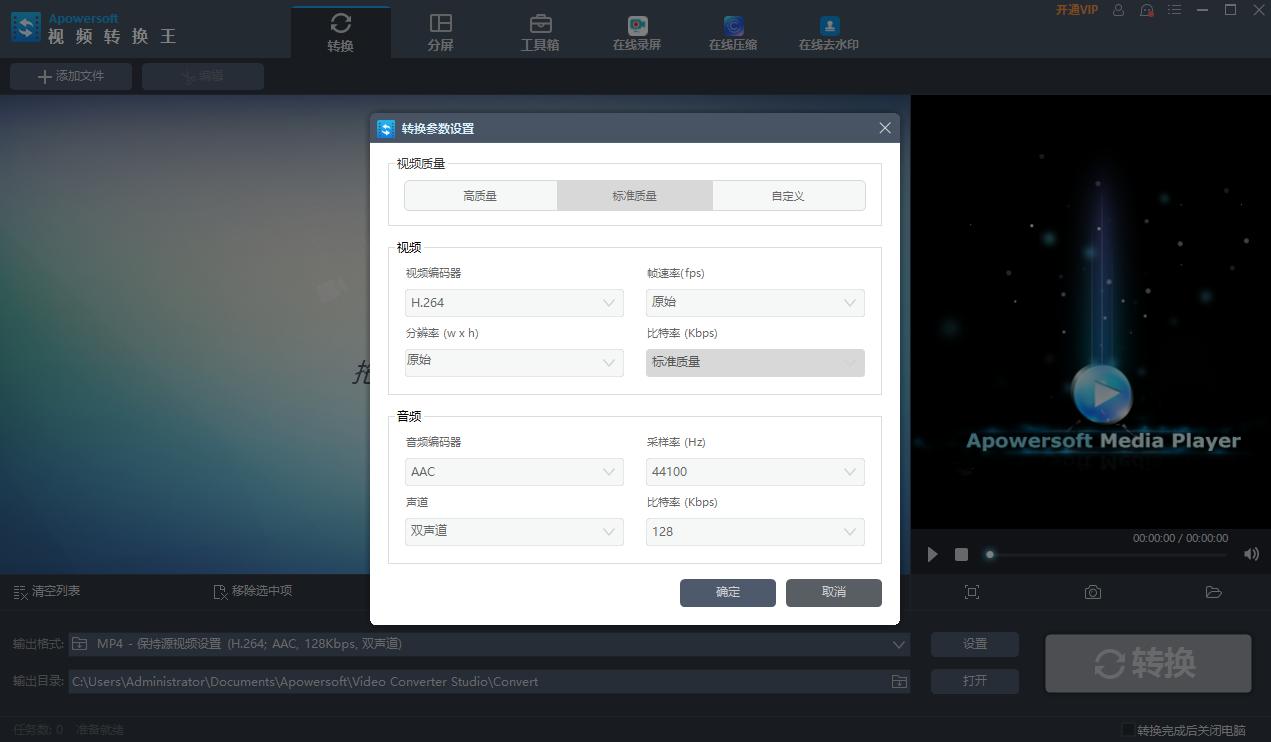1271x742 pixels.
Task: Switch to the 分屏 tab
Action: [x=440, y=30]
